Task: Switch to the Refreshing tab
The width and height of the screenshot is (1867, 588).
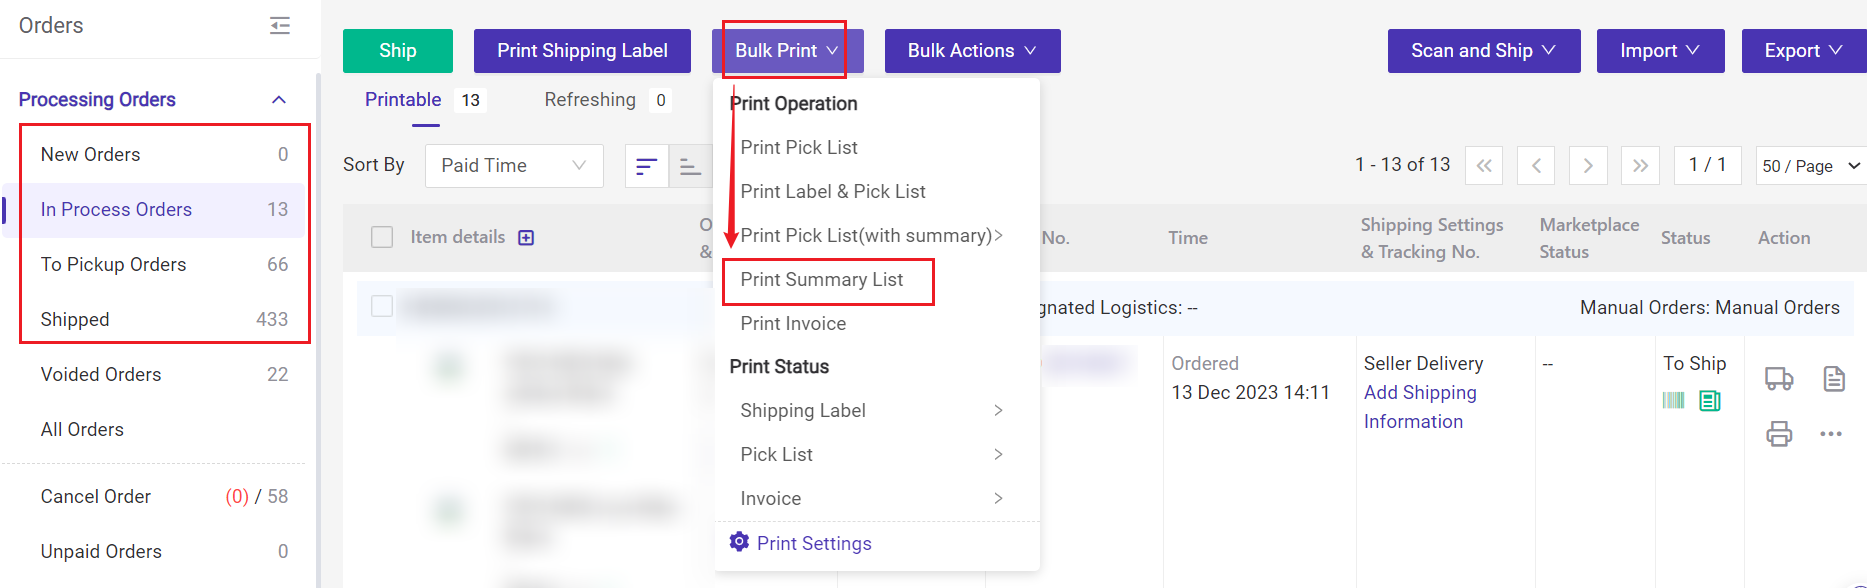Action: (x=591, y=99)
